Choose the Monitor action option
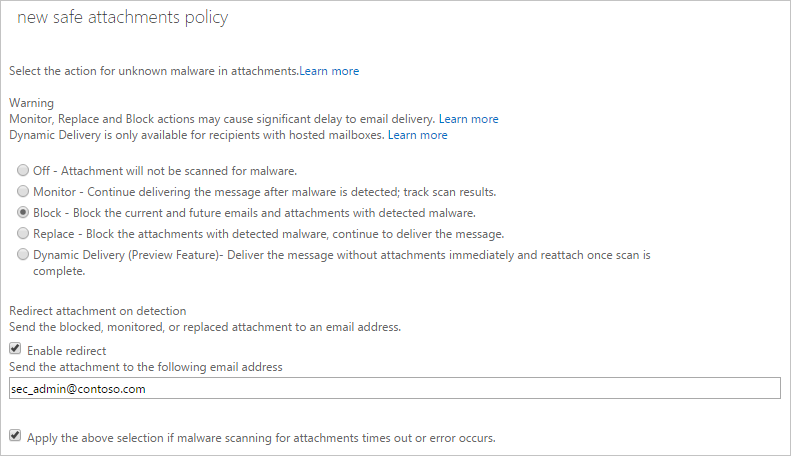791x456 pixels. (23, 191)
